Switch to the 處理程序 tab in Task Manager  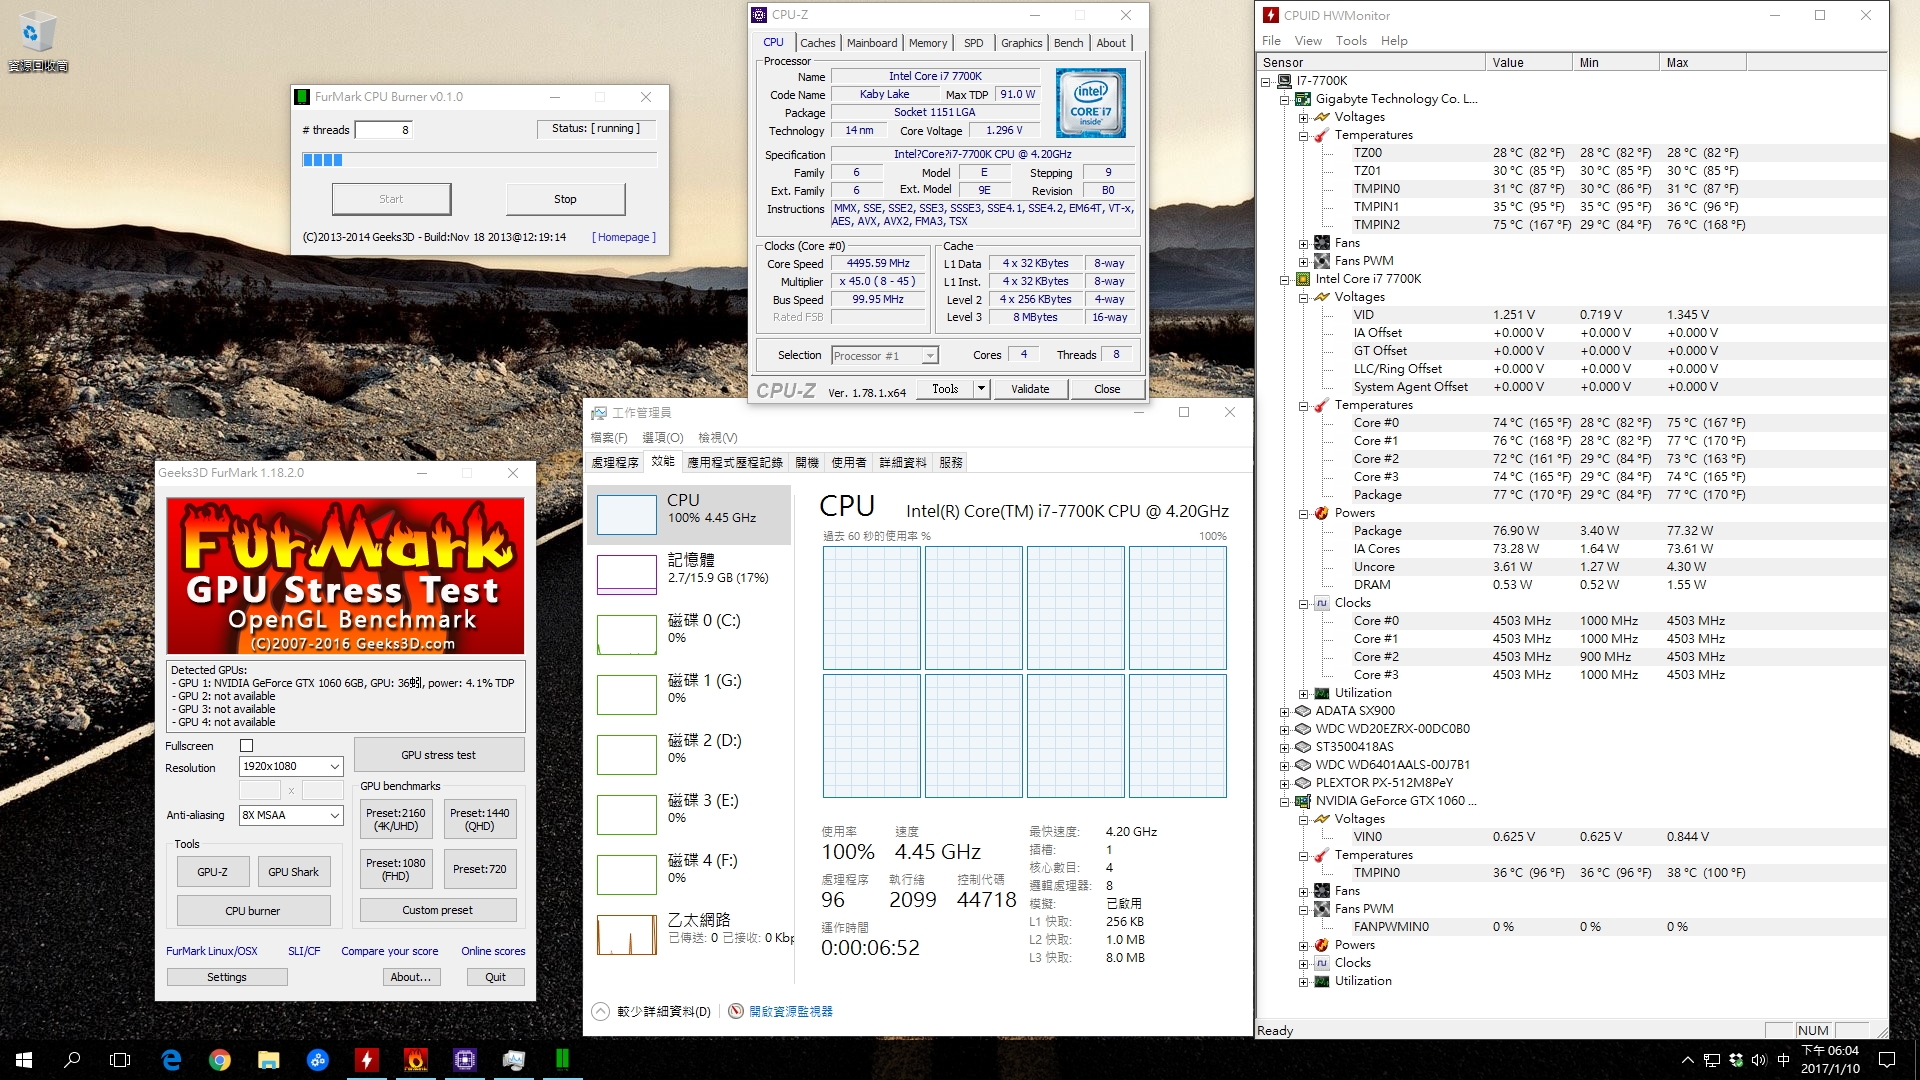coord(615,462)
